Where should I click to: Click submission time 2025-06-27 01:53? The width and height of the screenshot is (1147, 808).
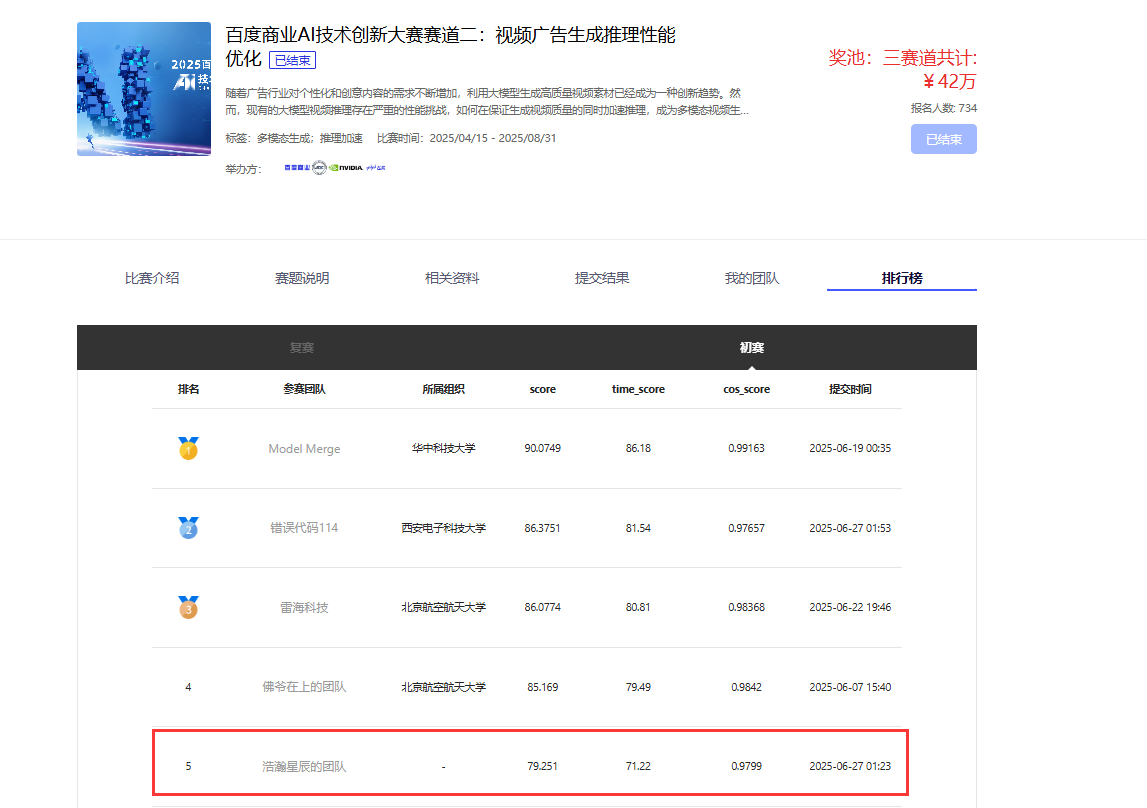(x=850, y=528)
